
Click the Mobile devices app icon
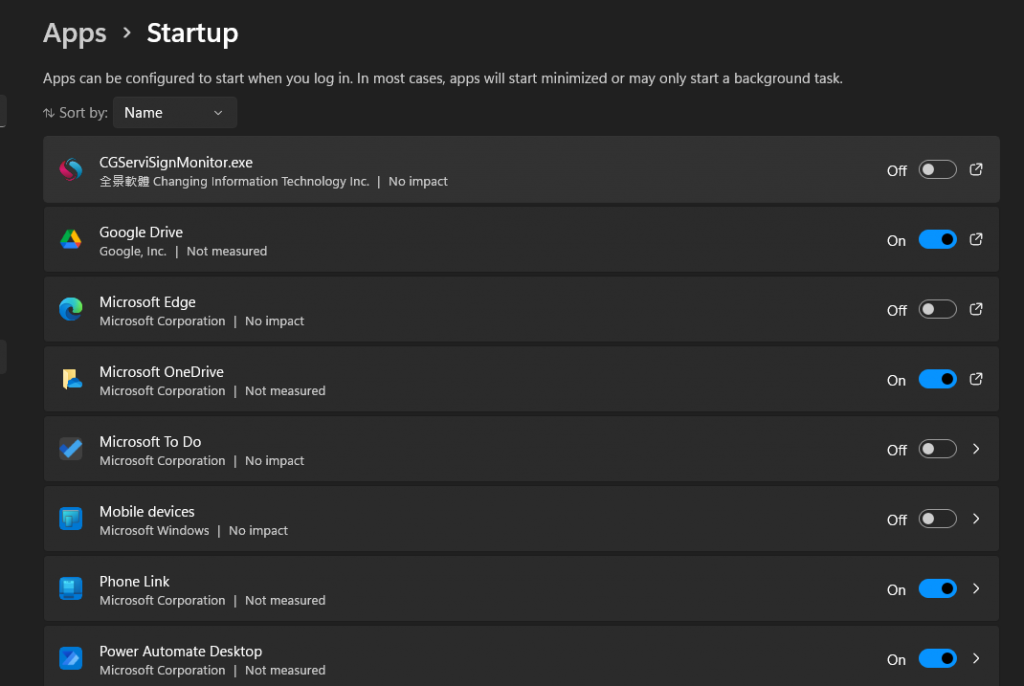[x=70, y=520]
